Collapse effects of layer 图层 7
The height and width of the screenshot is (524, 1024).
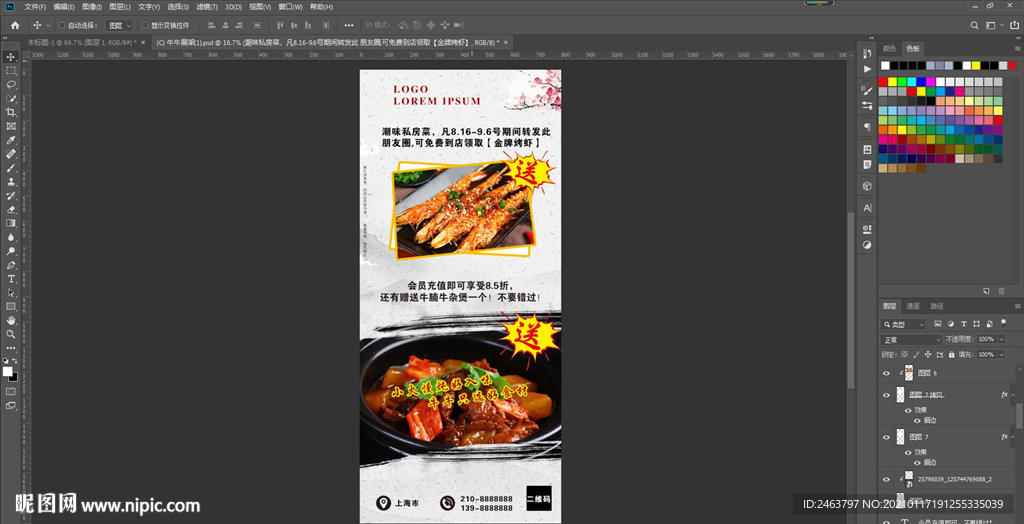click(1012, 437)
